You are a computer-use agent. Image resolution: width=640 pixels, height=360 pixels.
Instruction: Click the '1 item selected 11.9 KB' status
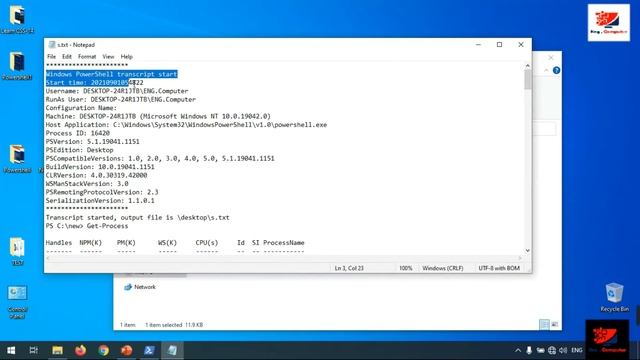click(x=174, y=325)
